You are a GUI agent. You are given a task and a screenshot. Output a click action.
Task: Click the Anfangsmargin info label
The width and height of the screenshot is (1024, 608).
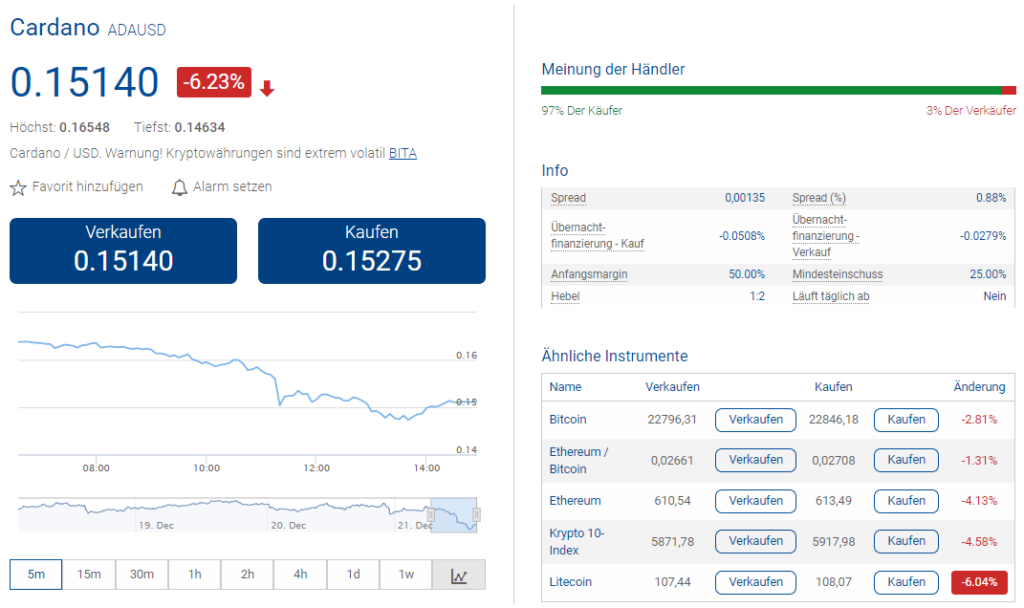pos(589,274)
